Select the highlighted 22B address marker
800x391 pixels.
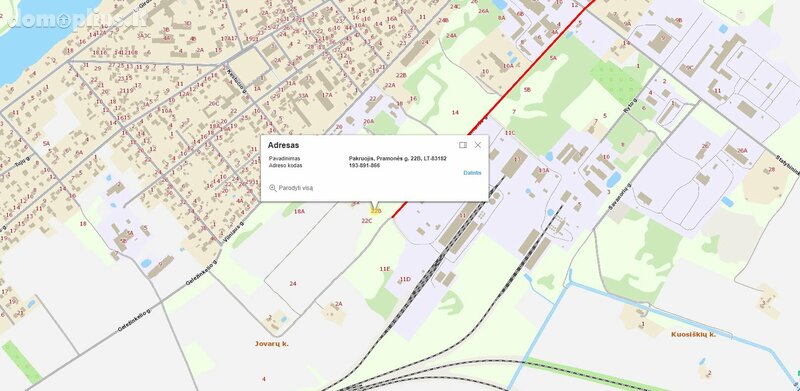point(376,211)
